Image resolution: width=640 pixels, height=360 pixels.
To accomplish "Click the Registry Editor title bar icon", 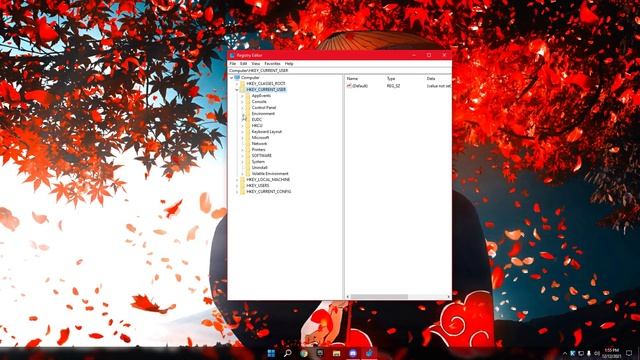I will (x=232, y=55).
